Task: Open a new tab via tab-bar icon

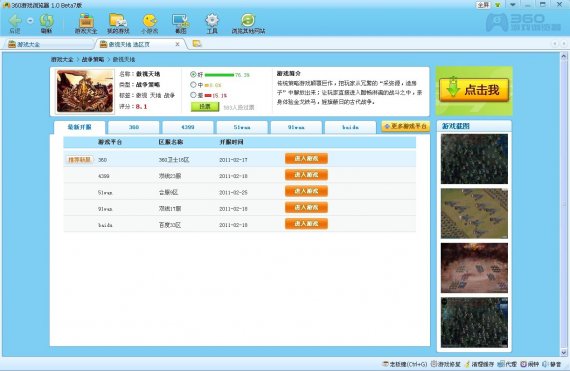Action: (197, 44)
